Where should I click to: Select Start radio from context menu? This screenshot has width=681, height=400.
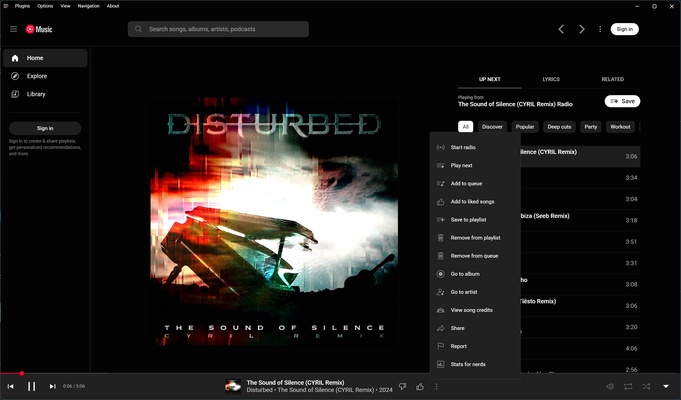(x=475, y=147)
